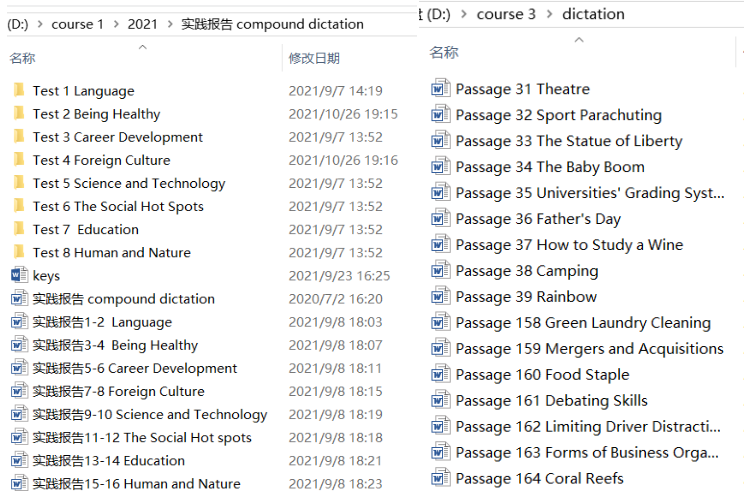Go to course 1 in the address bar
Viewport: 745px width, 504px height.
click(77, 24)
